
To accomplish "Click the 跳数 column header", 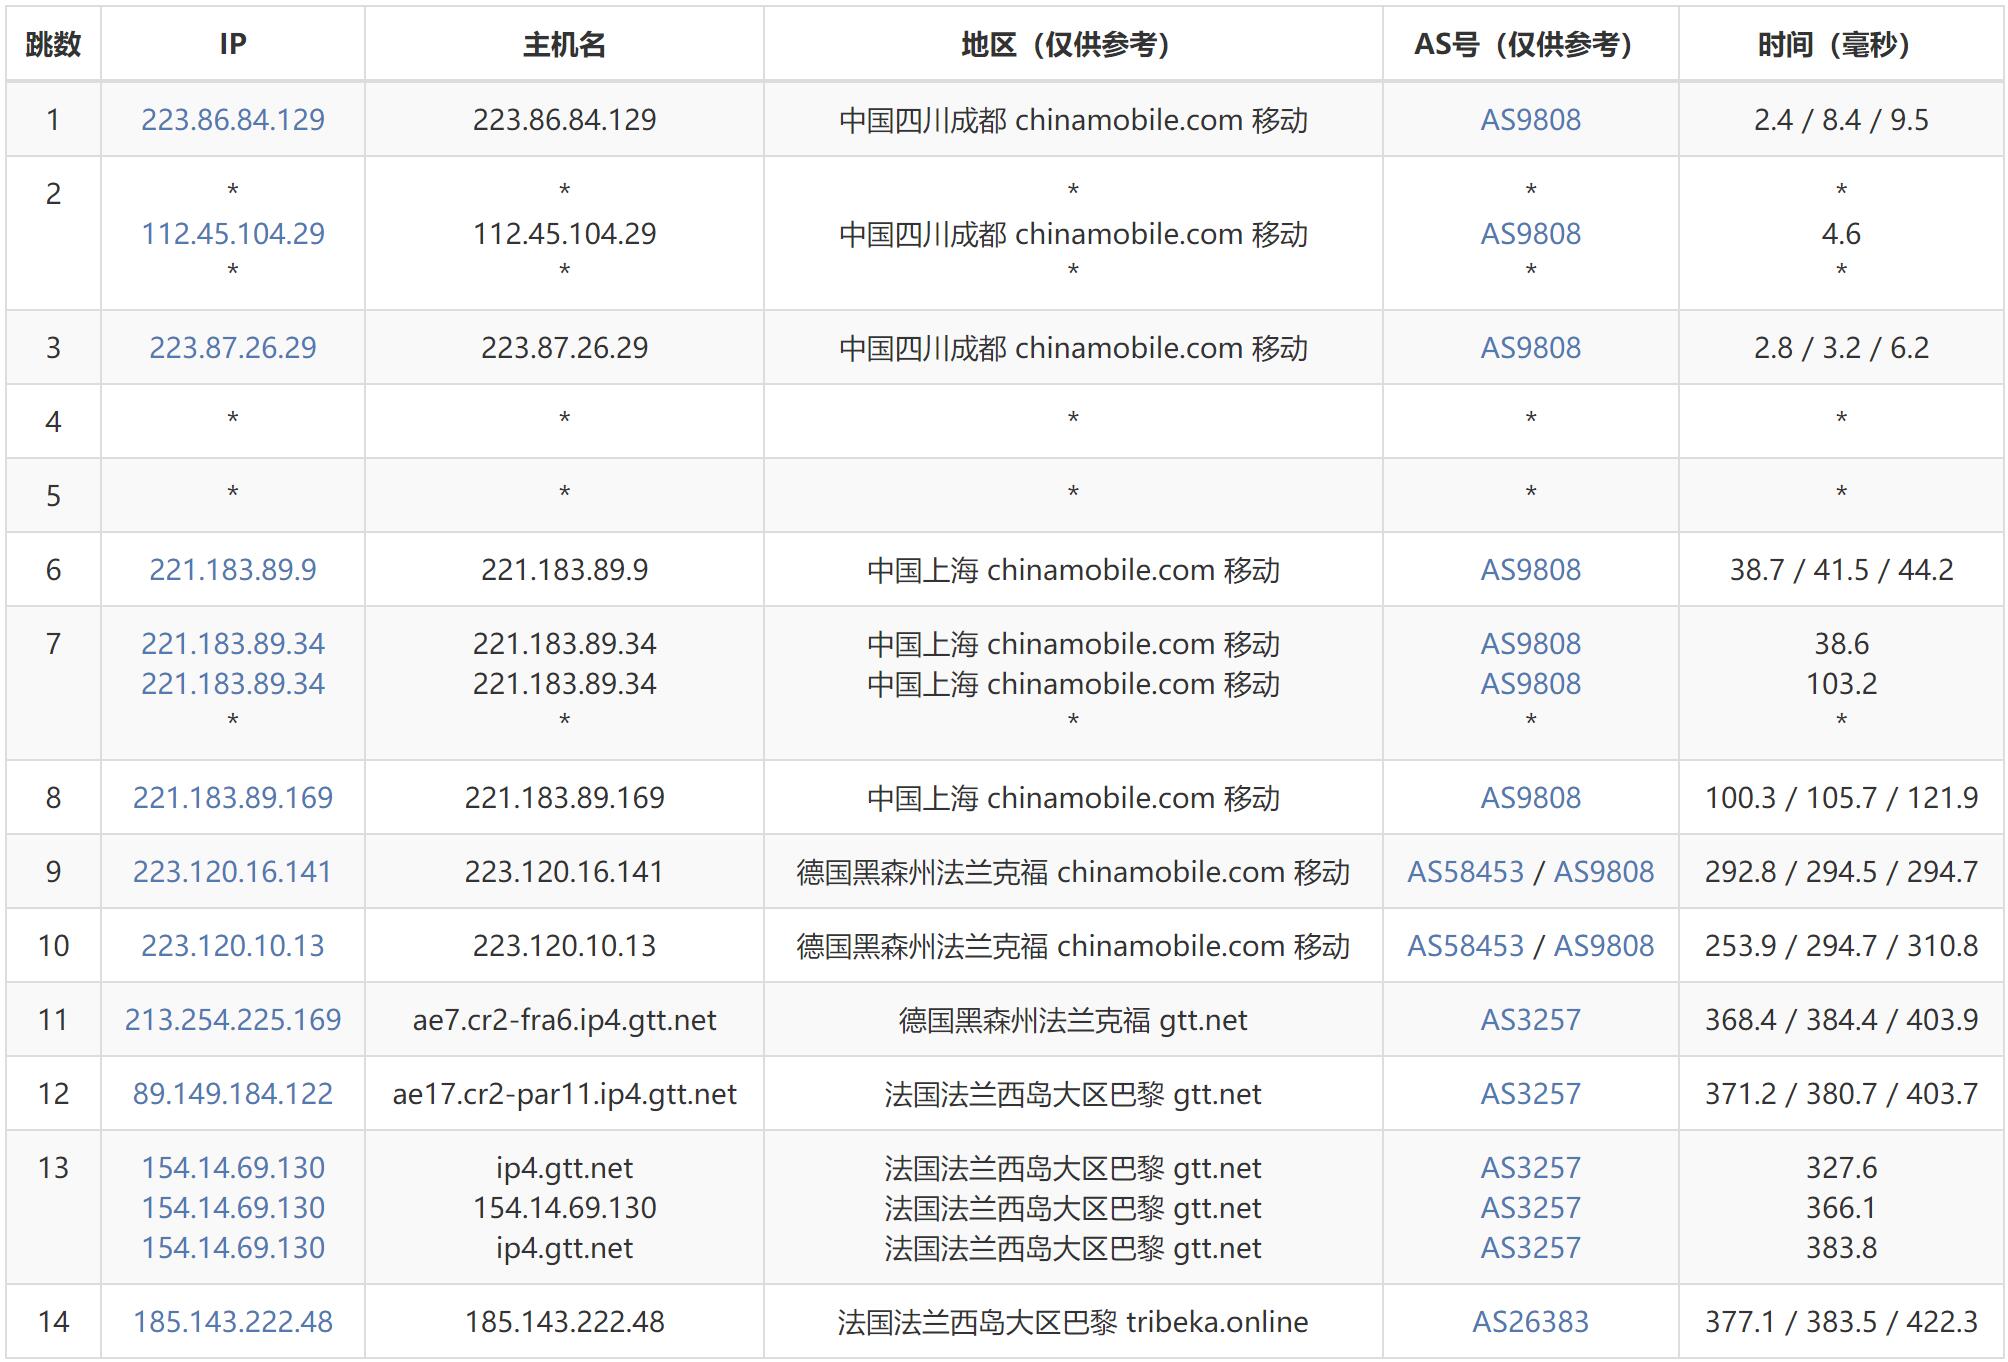I will [x=53, y=44].
